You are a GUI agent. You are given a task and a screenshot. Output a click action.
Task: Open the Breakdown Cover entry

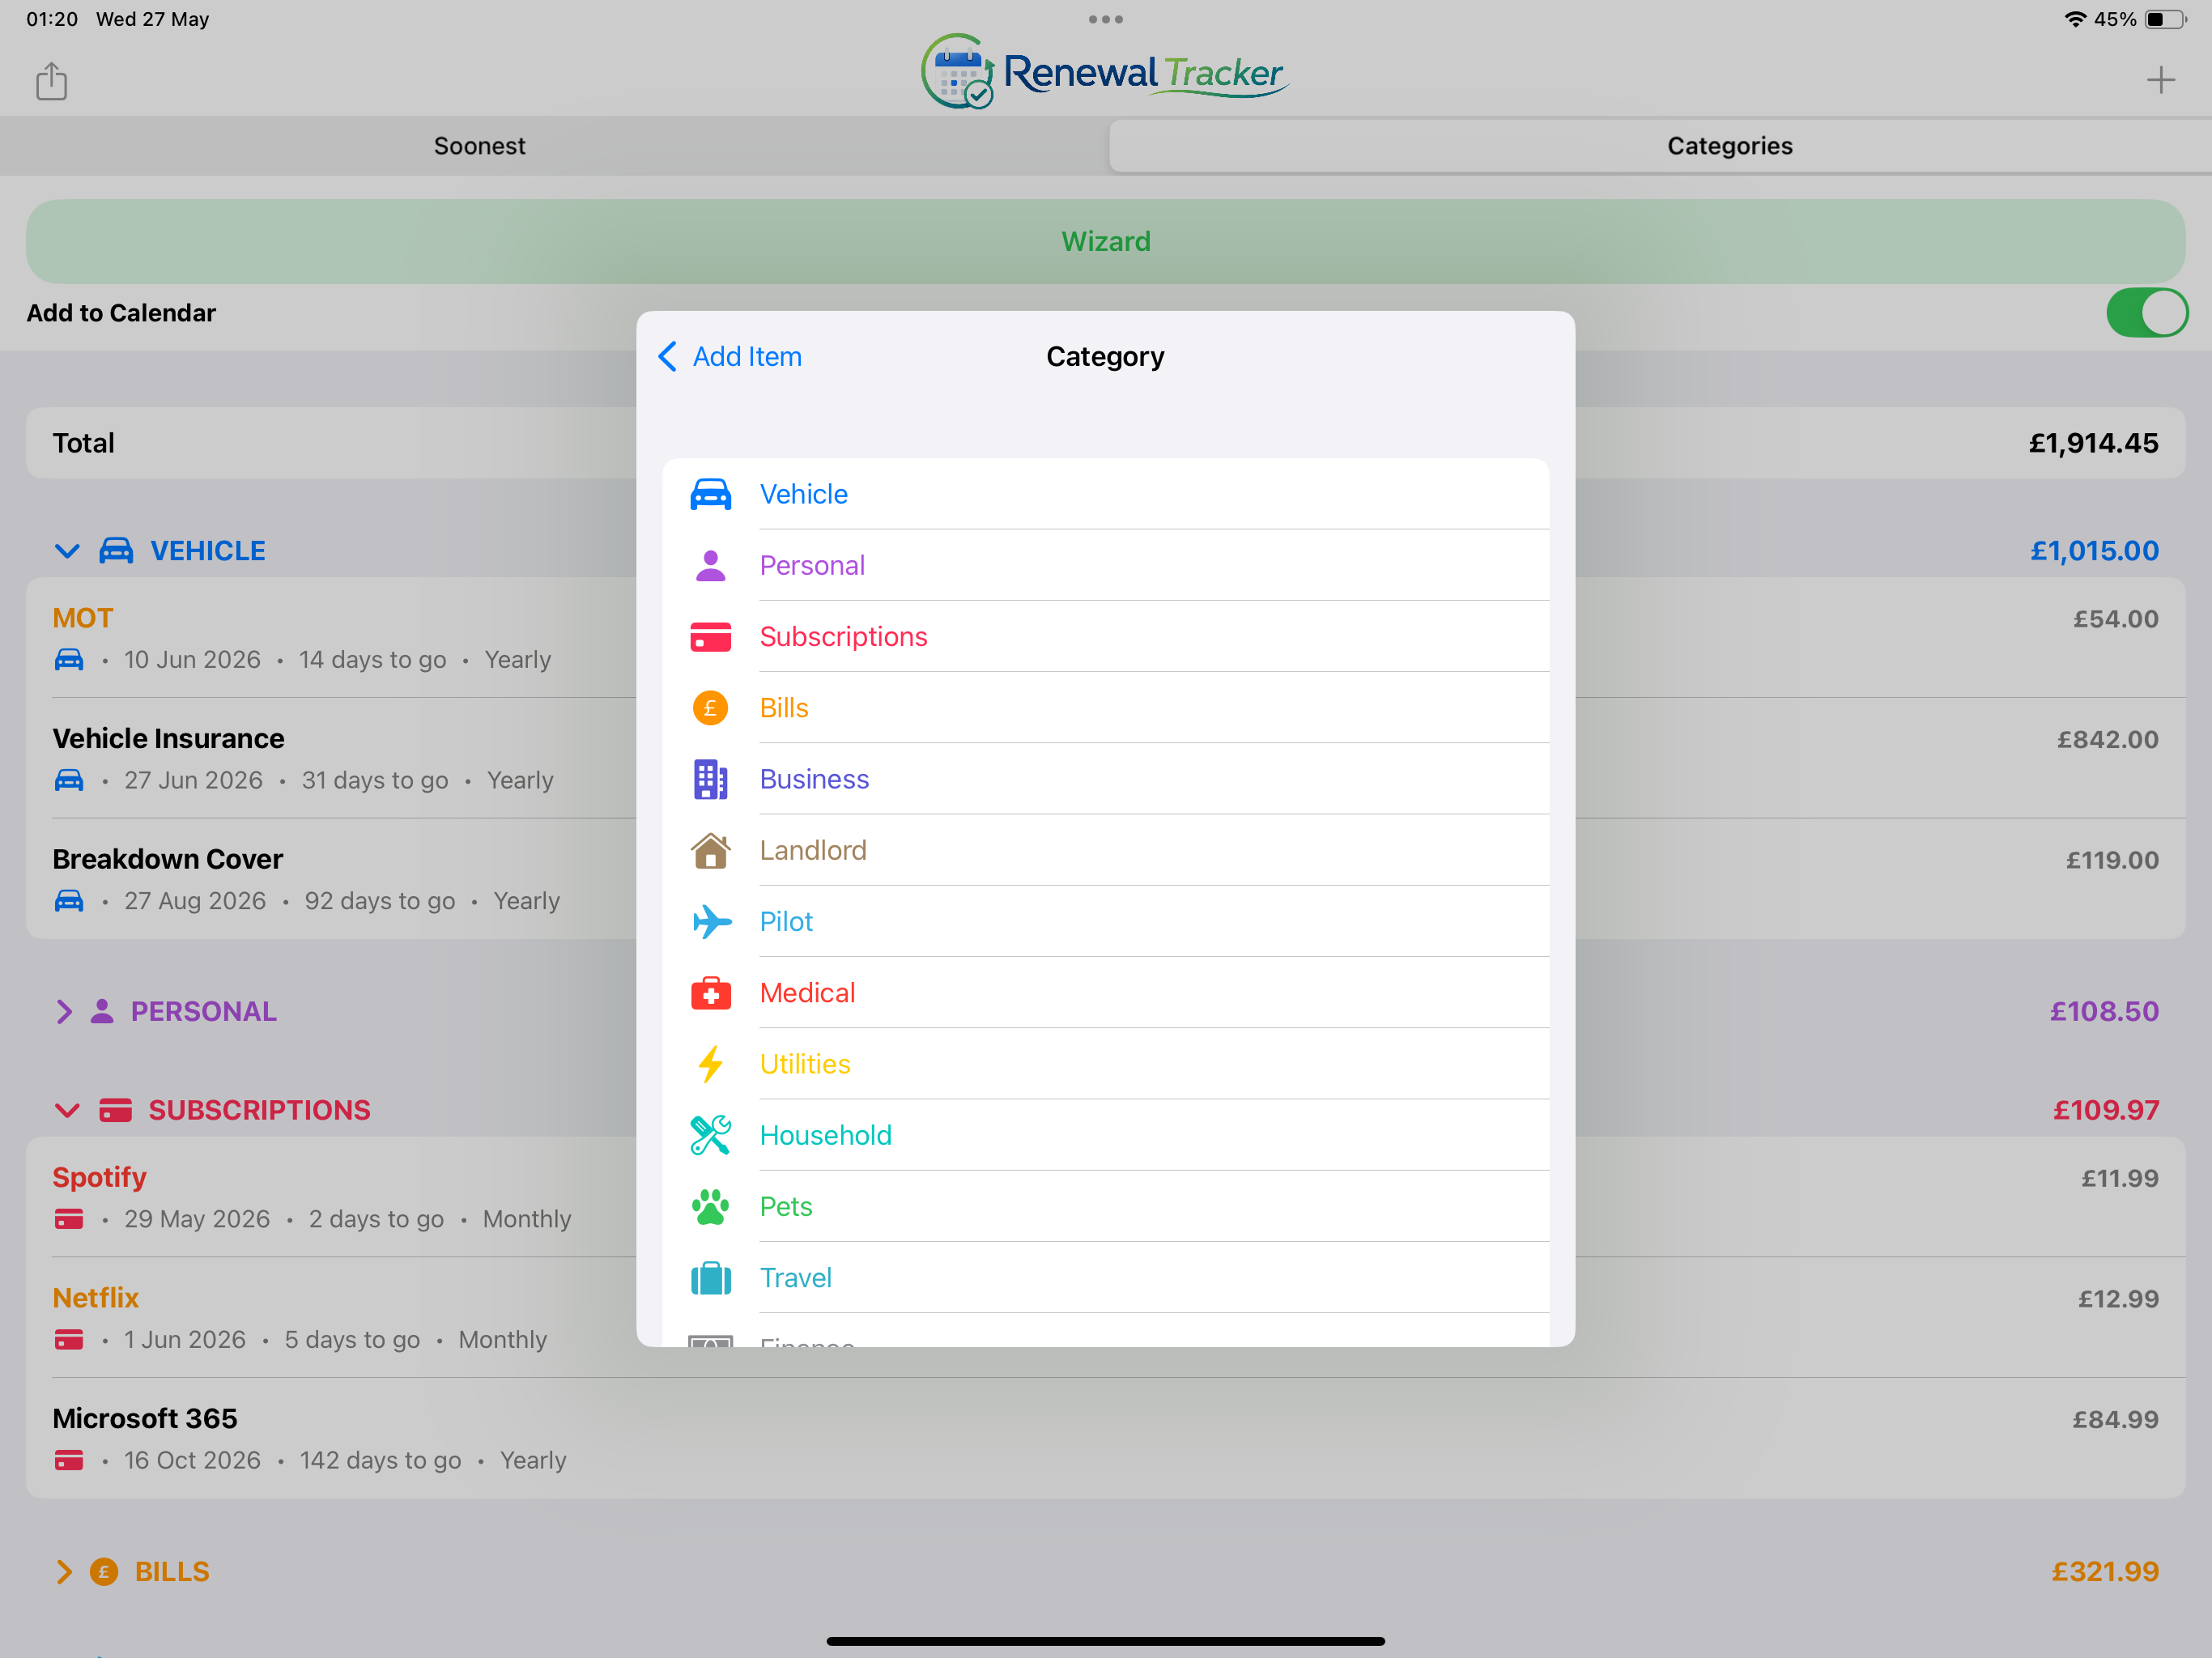click(x=1105, y=879)
